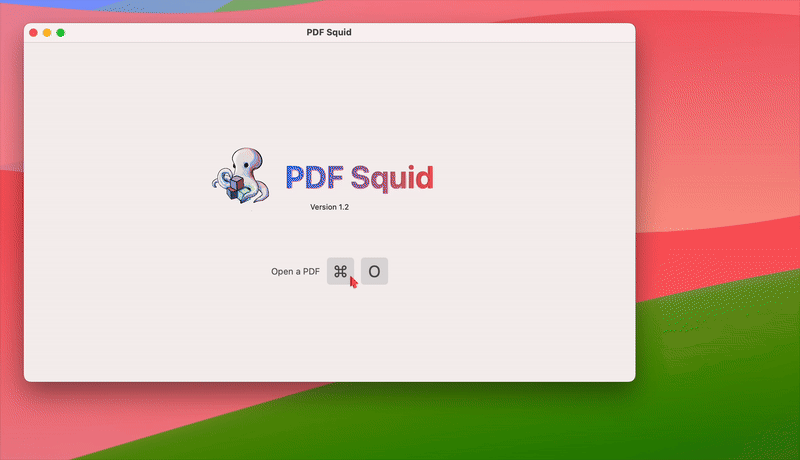
Task: Click the squid mascot logo image
Action: point(240,175)
